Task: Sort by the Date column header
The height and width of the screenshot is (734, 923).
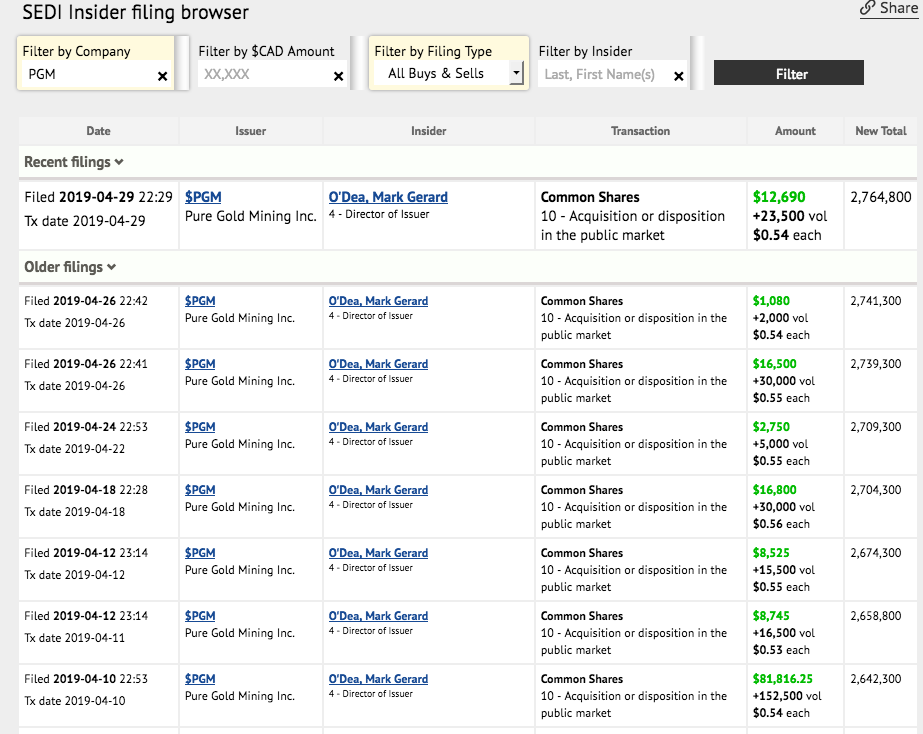Action: tap(98, 131)
